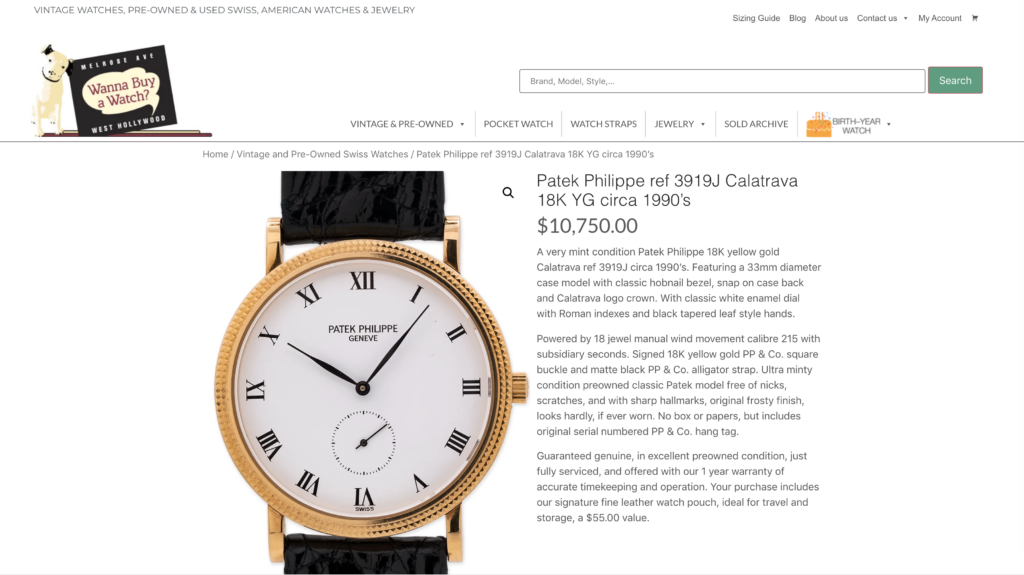Click the Wanna Buy a Watch logo
The image size is (1024, 575).
(121, 91)
